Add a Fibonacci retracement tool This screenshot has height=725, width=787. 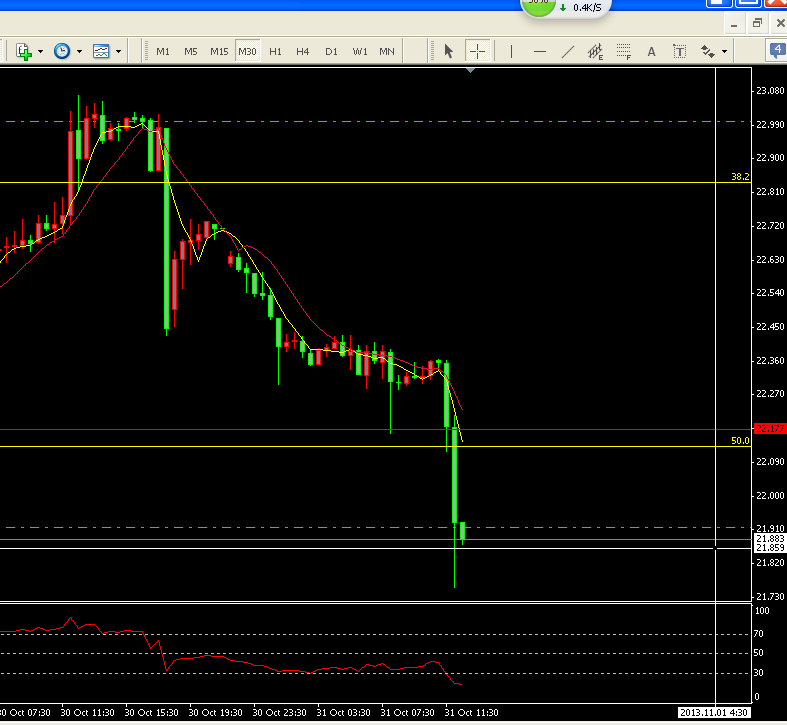(625, 51)
